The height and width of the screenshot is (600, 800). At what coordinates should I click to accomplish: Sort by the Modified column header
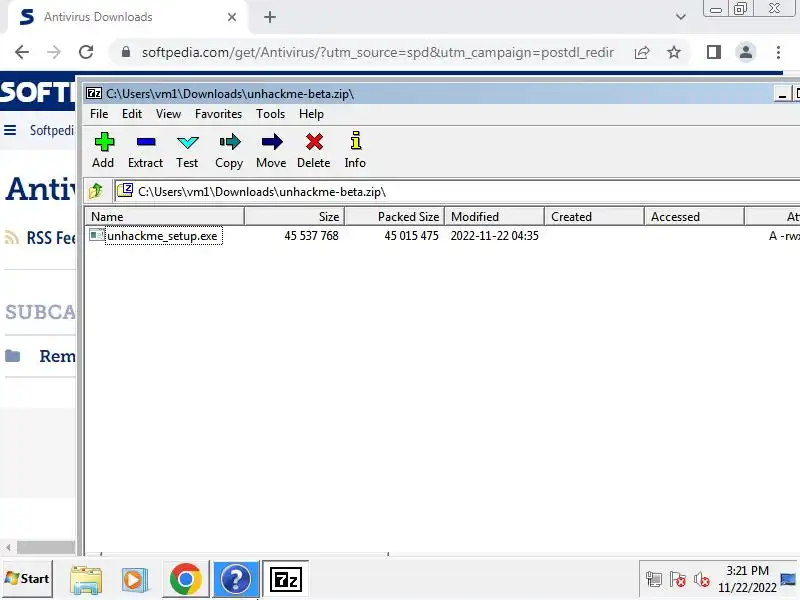(x=494, y=216)
